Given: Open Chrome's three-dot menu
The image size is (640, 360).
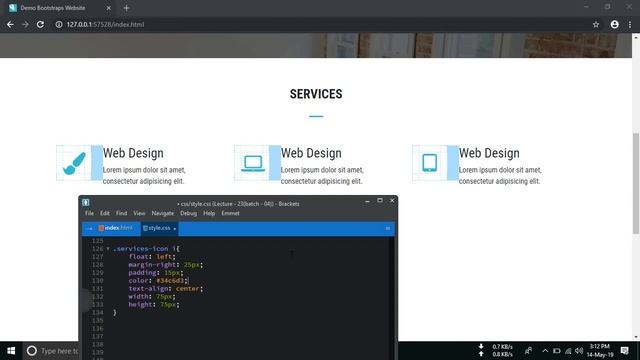Looking at the screenshot, I should (x=630, y=24).
